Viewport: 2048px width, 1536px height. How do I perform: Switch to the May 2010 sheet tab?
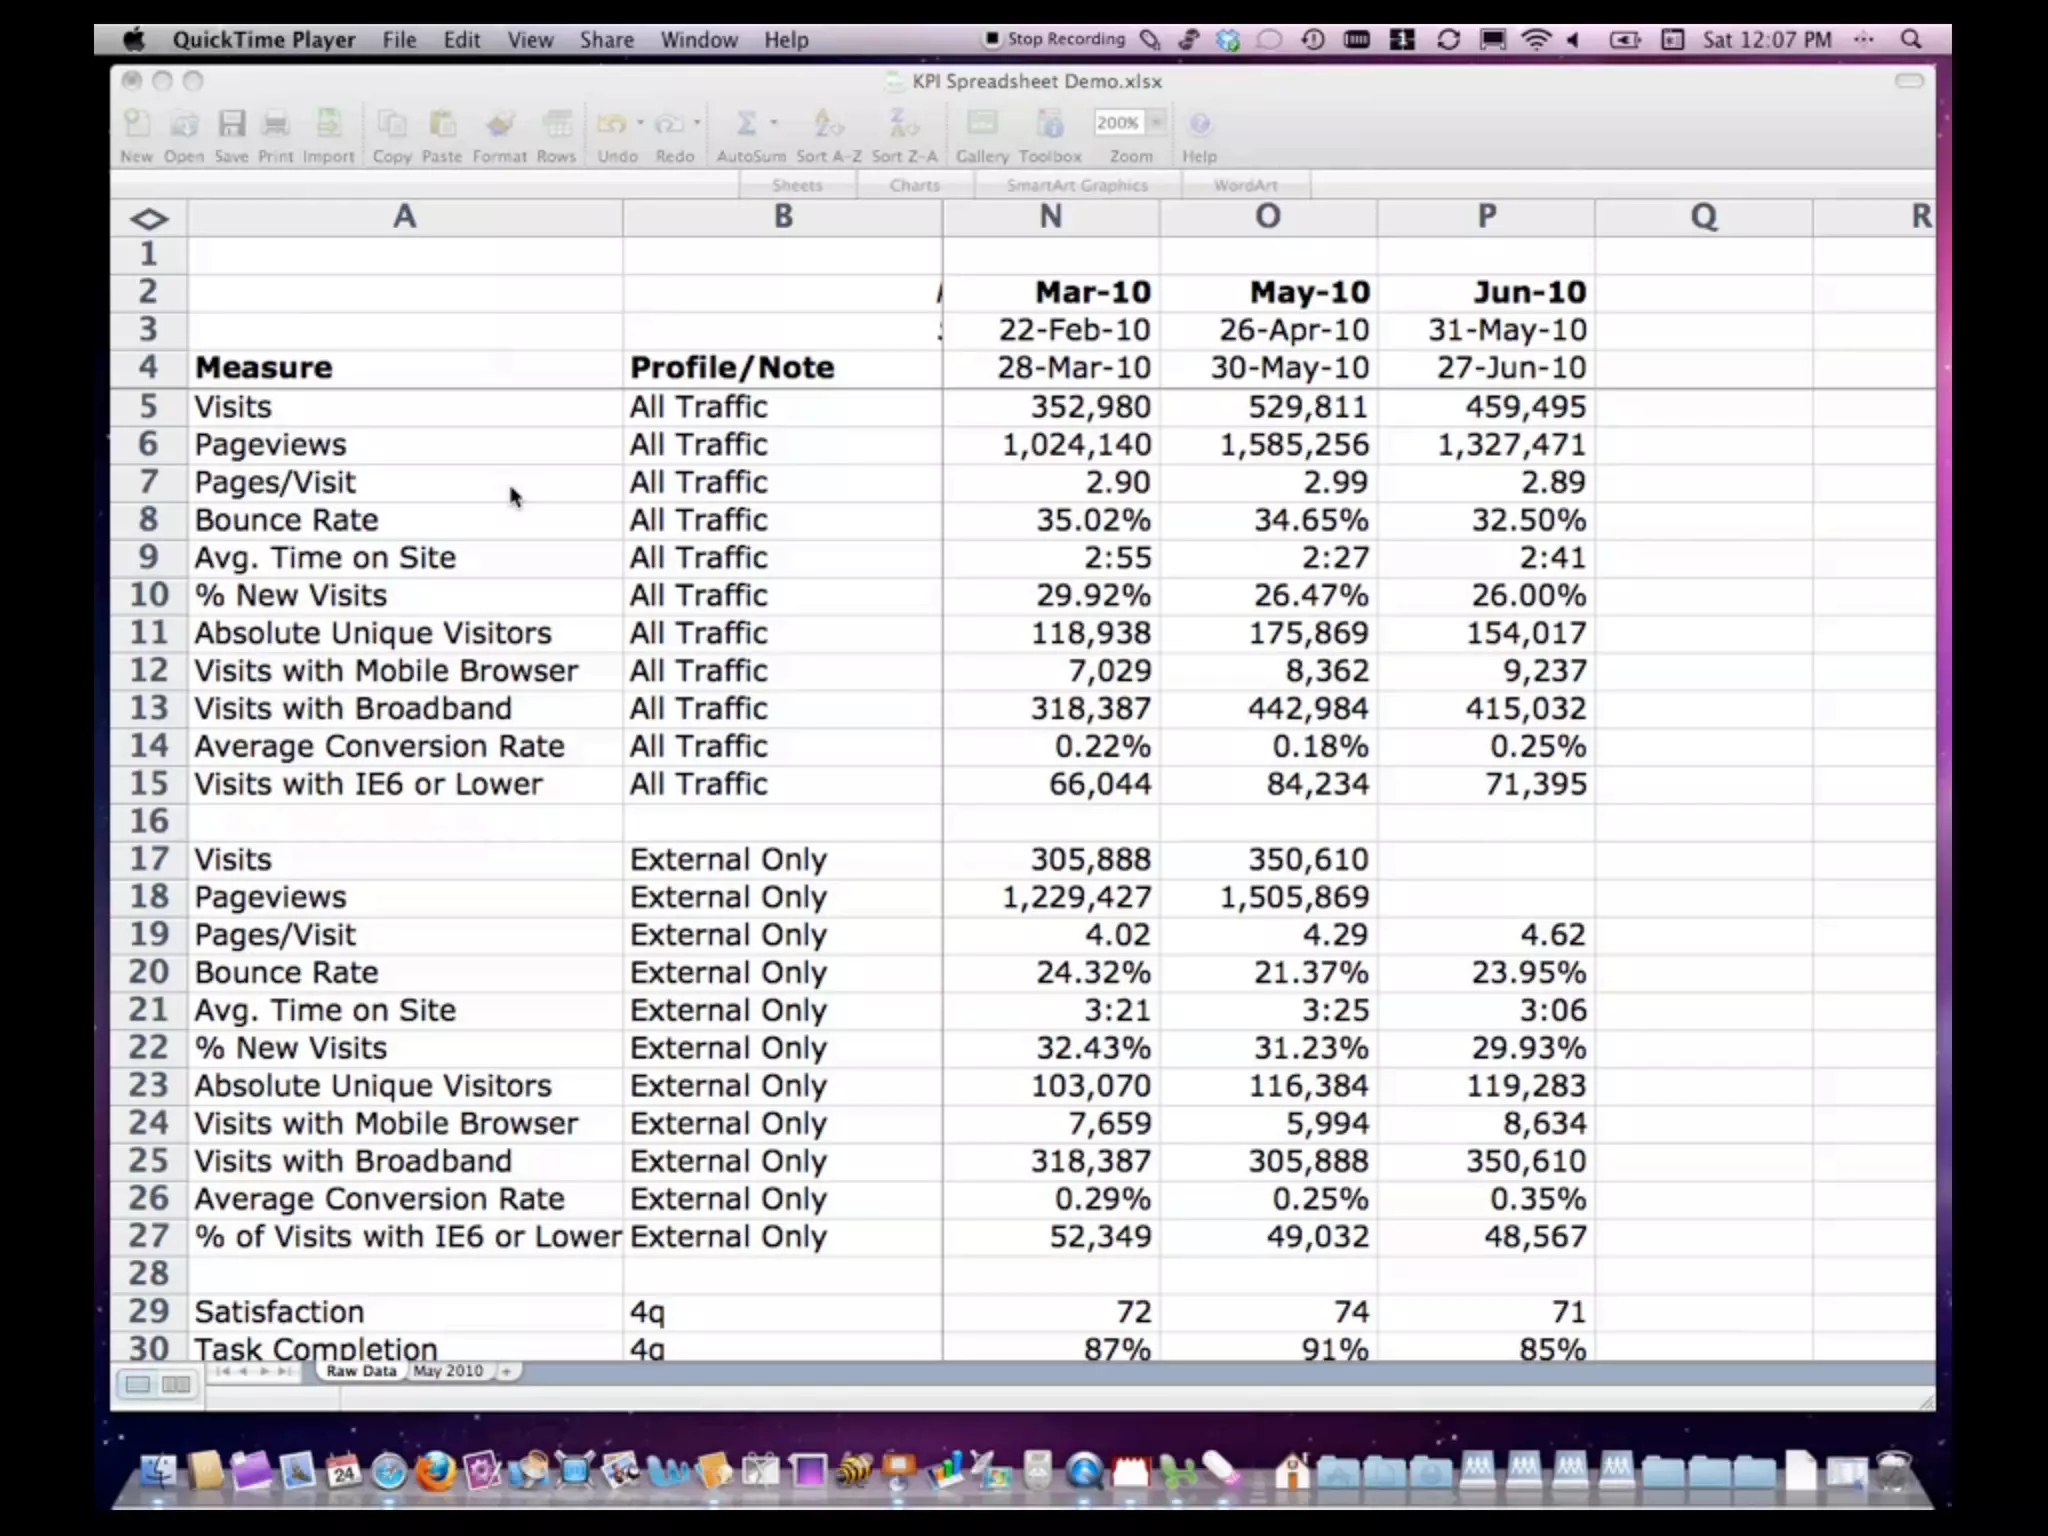tap(448, 1371)
